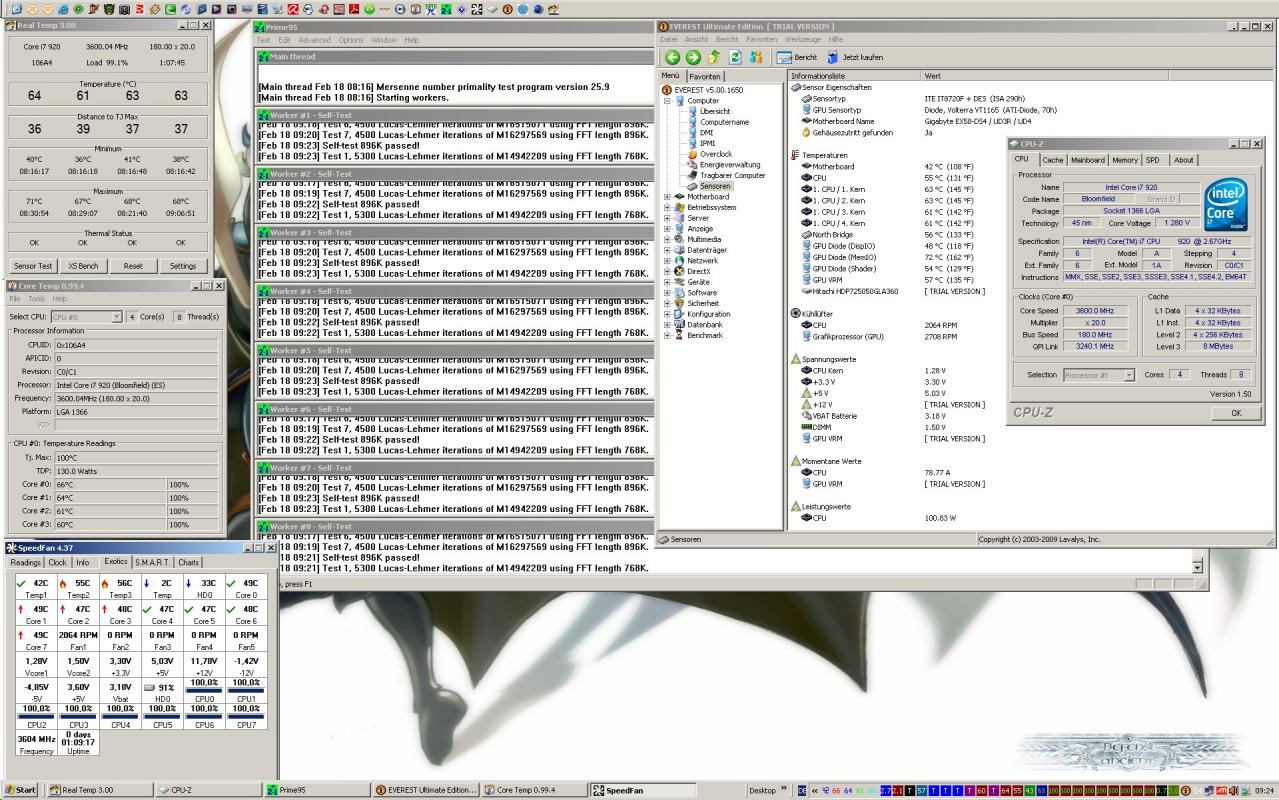Open the Ansicht menu in EVEREST
This screenshot has width=1279, height=800.
pyautogui.click(x=696, y=39)
